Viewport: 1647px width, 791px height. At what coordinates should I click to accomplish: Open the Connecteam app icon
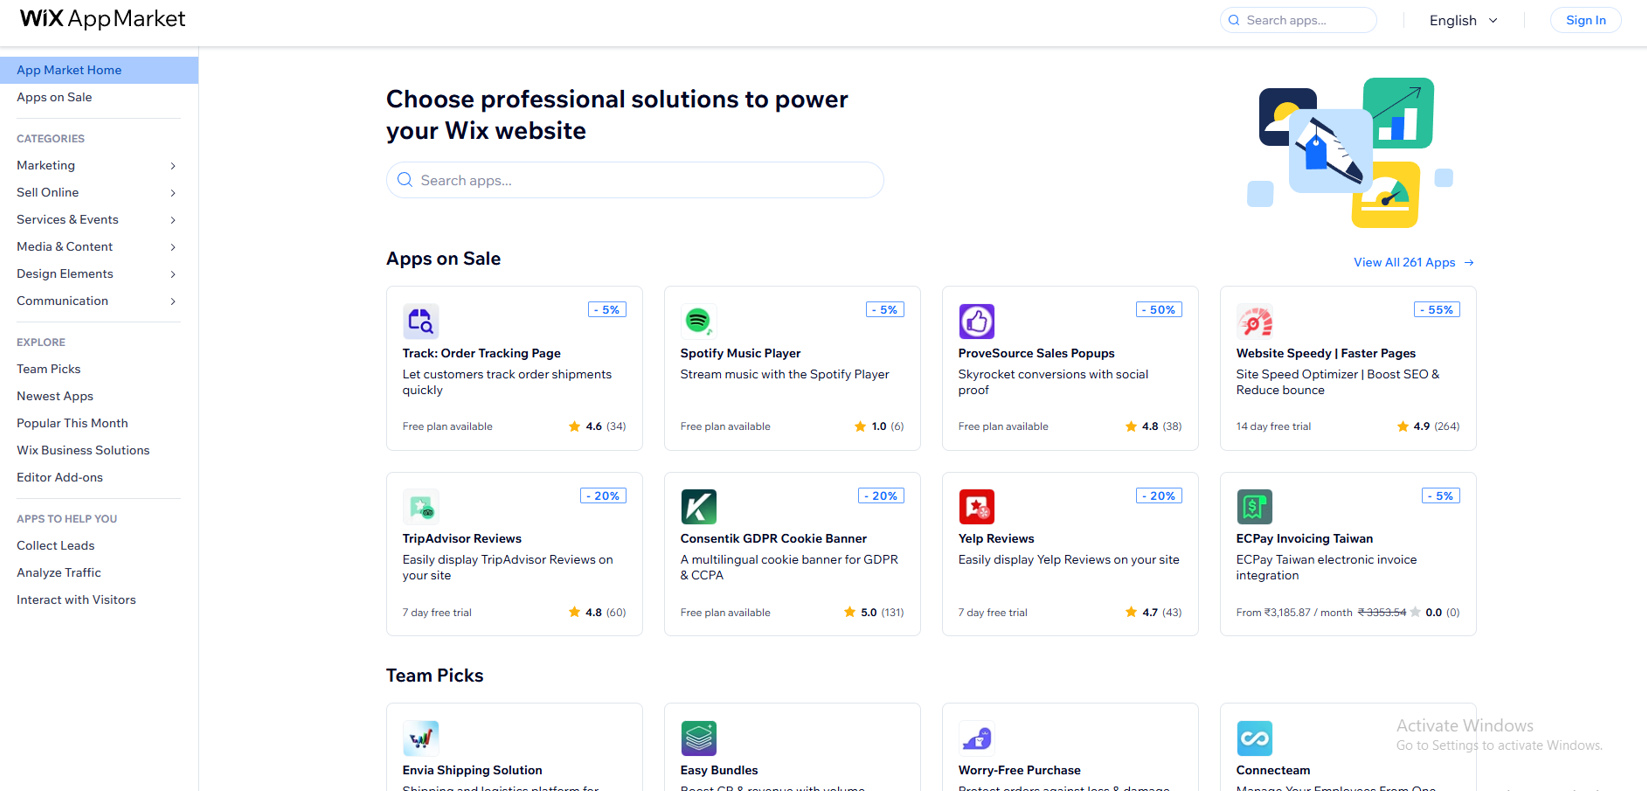coord(1254,738)
